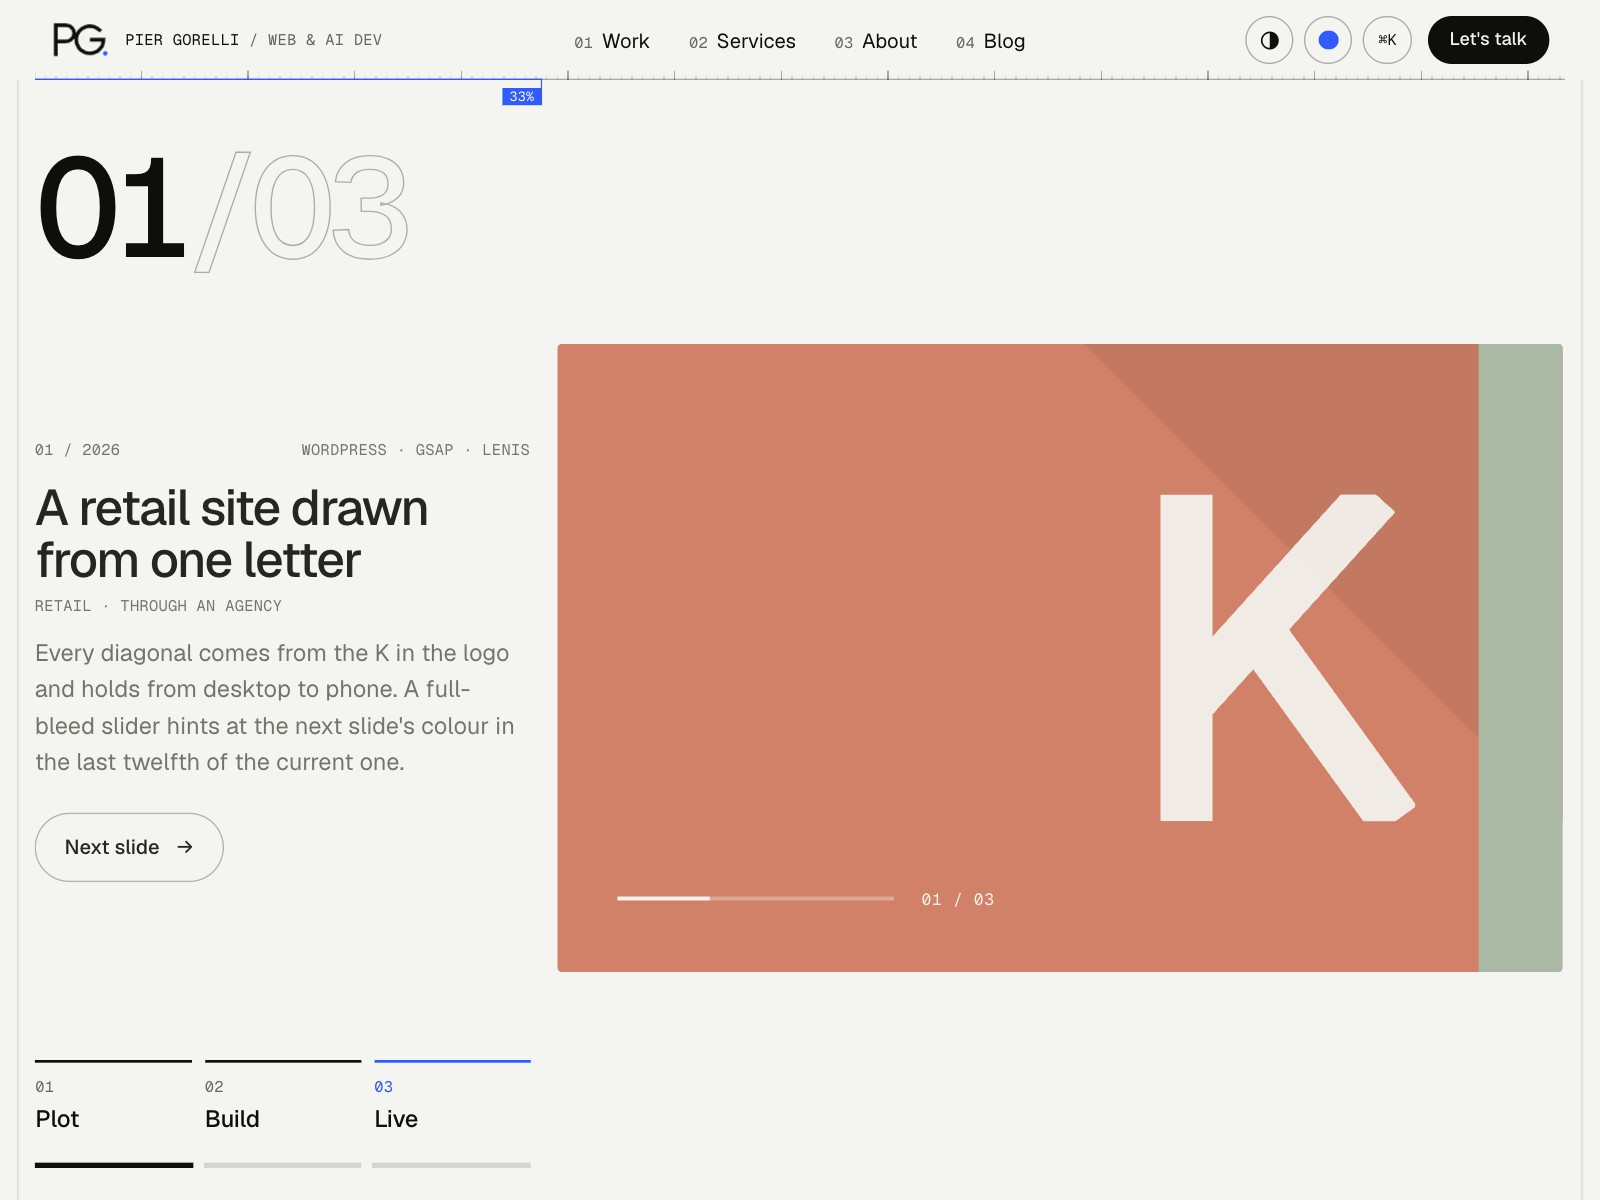This screenshot has width=1600, height=1200.
Task: Click the 33% scroll progress marker
Action: [x=521, y=97]
